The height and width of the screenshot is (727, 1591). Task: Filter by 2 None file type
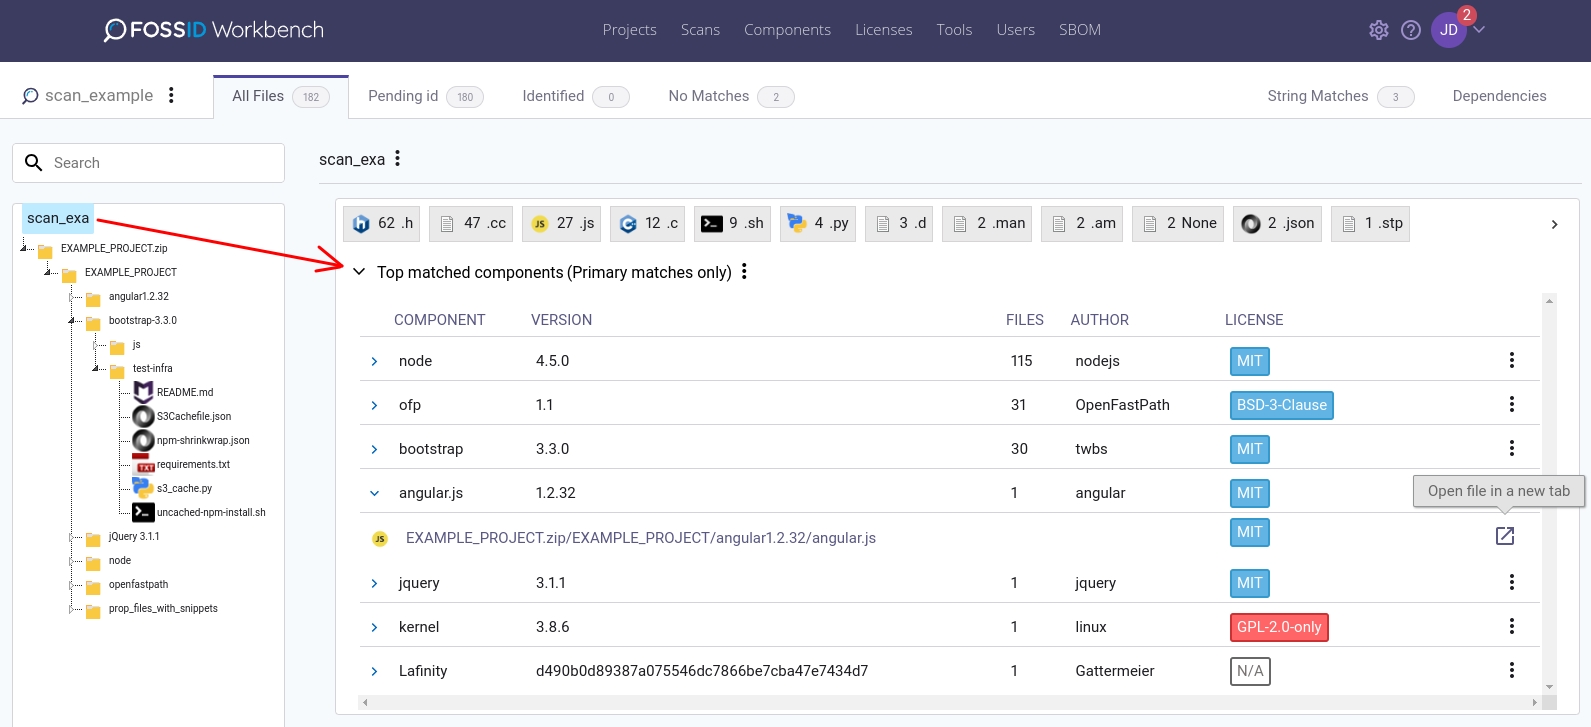click(x=1178, y=223)
